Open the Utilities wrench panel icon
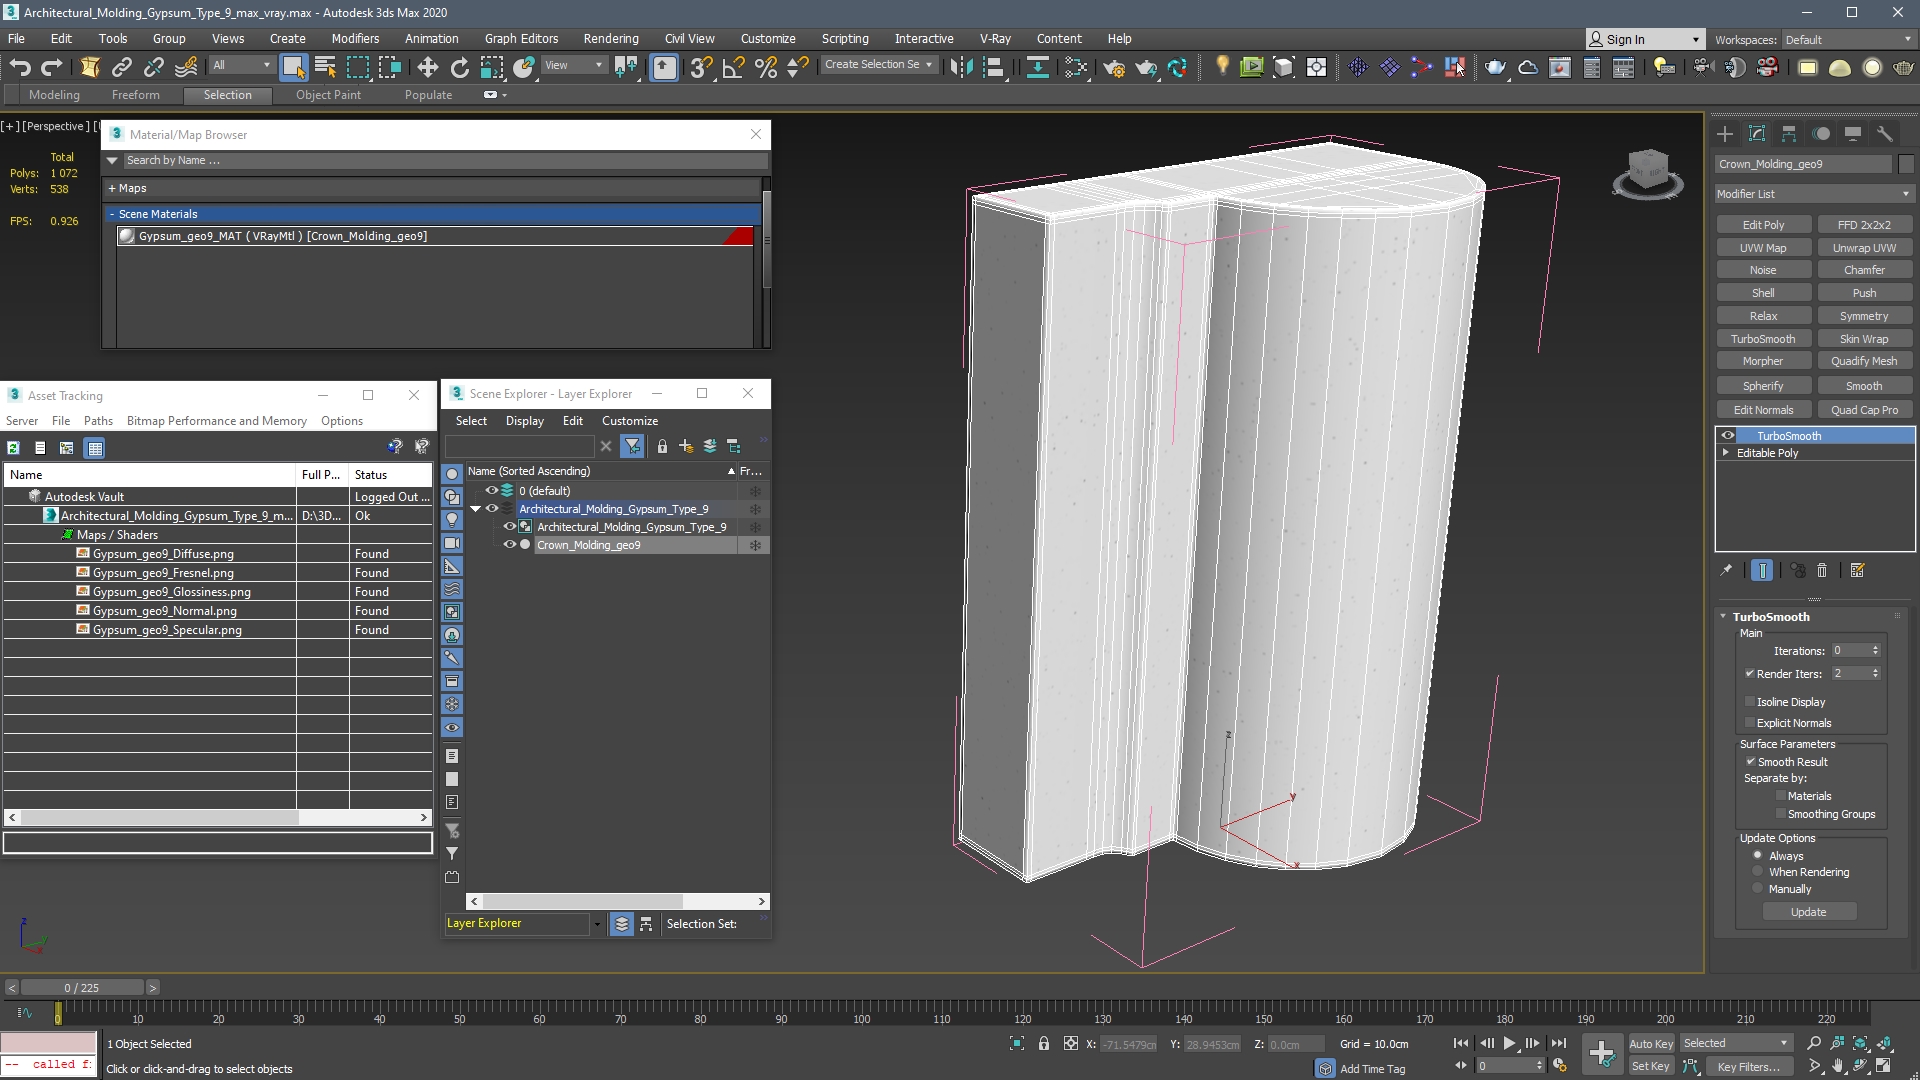Viewport: 1920px width, 1080px height. click(x=1885, y=134)
